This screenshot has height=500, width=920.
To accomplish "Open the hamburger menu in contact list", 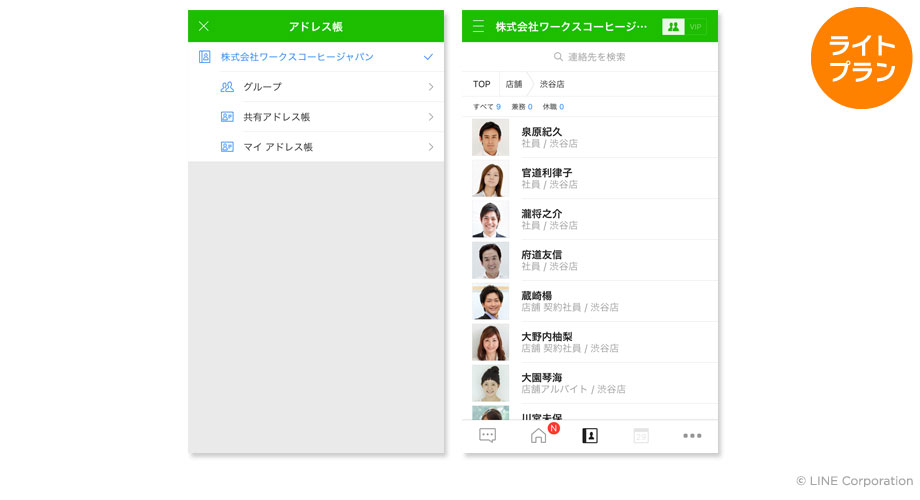I will click(478, 26).
